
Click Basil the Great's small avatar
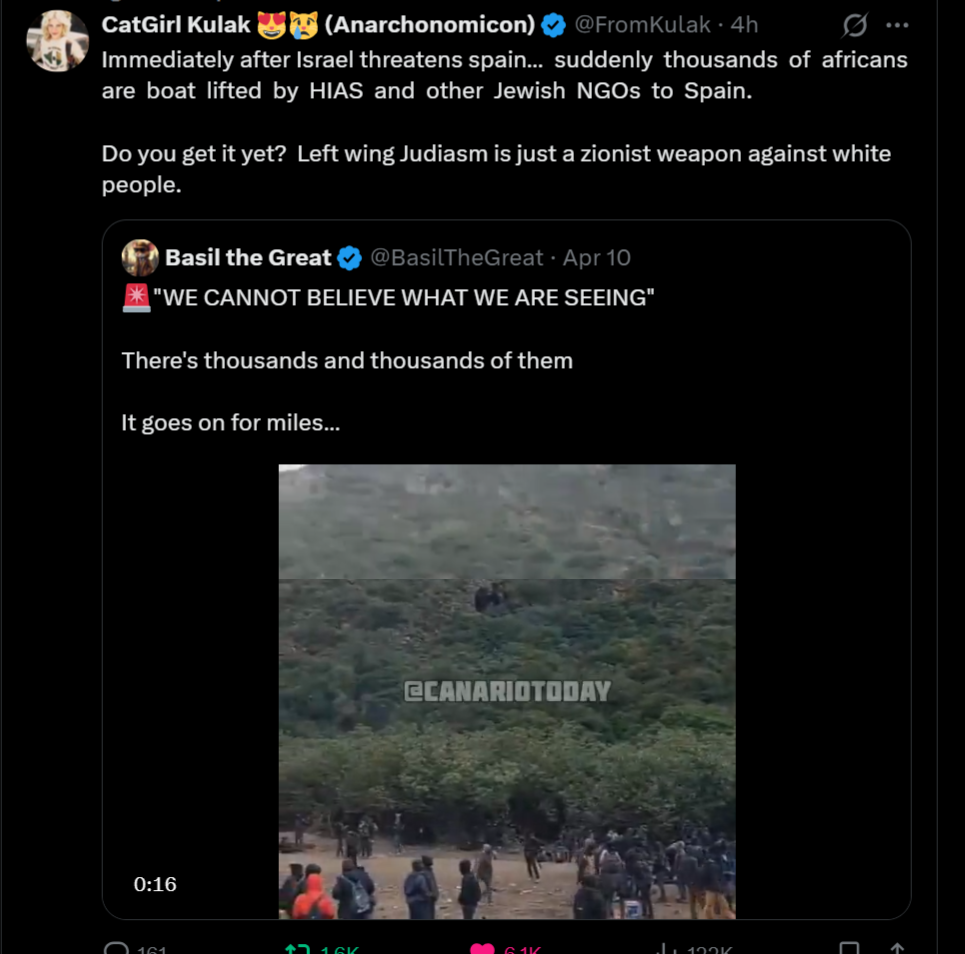click(x=140, y=257)
